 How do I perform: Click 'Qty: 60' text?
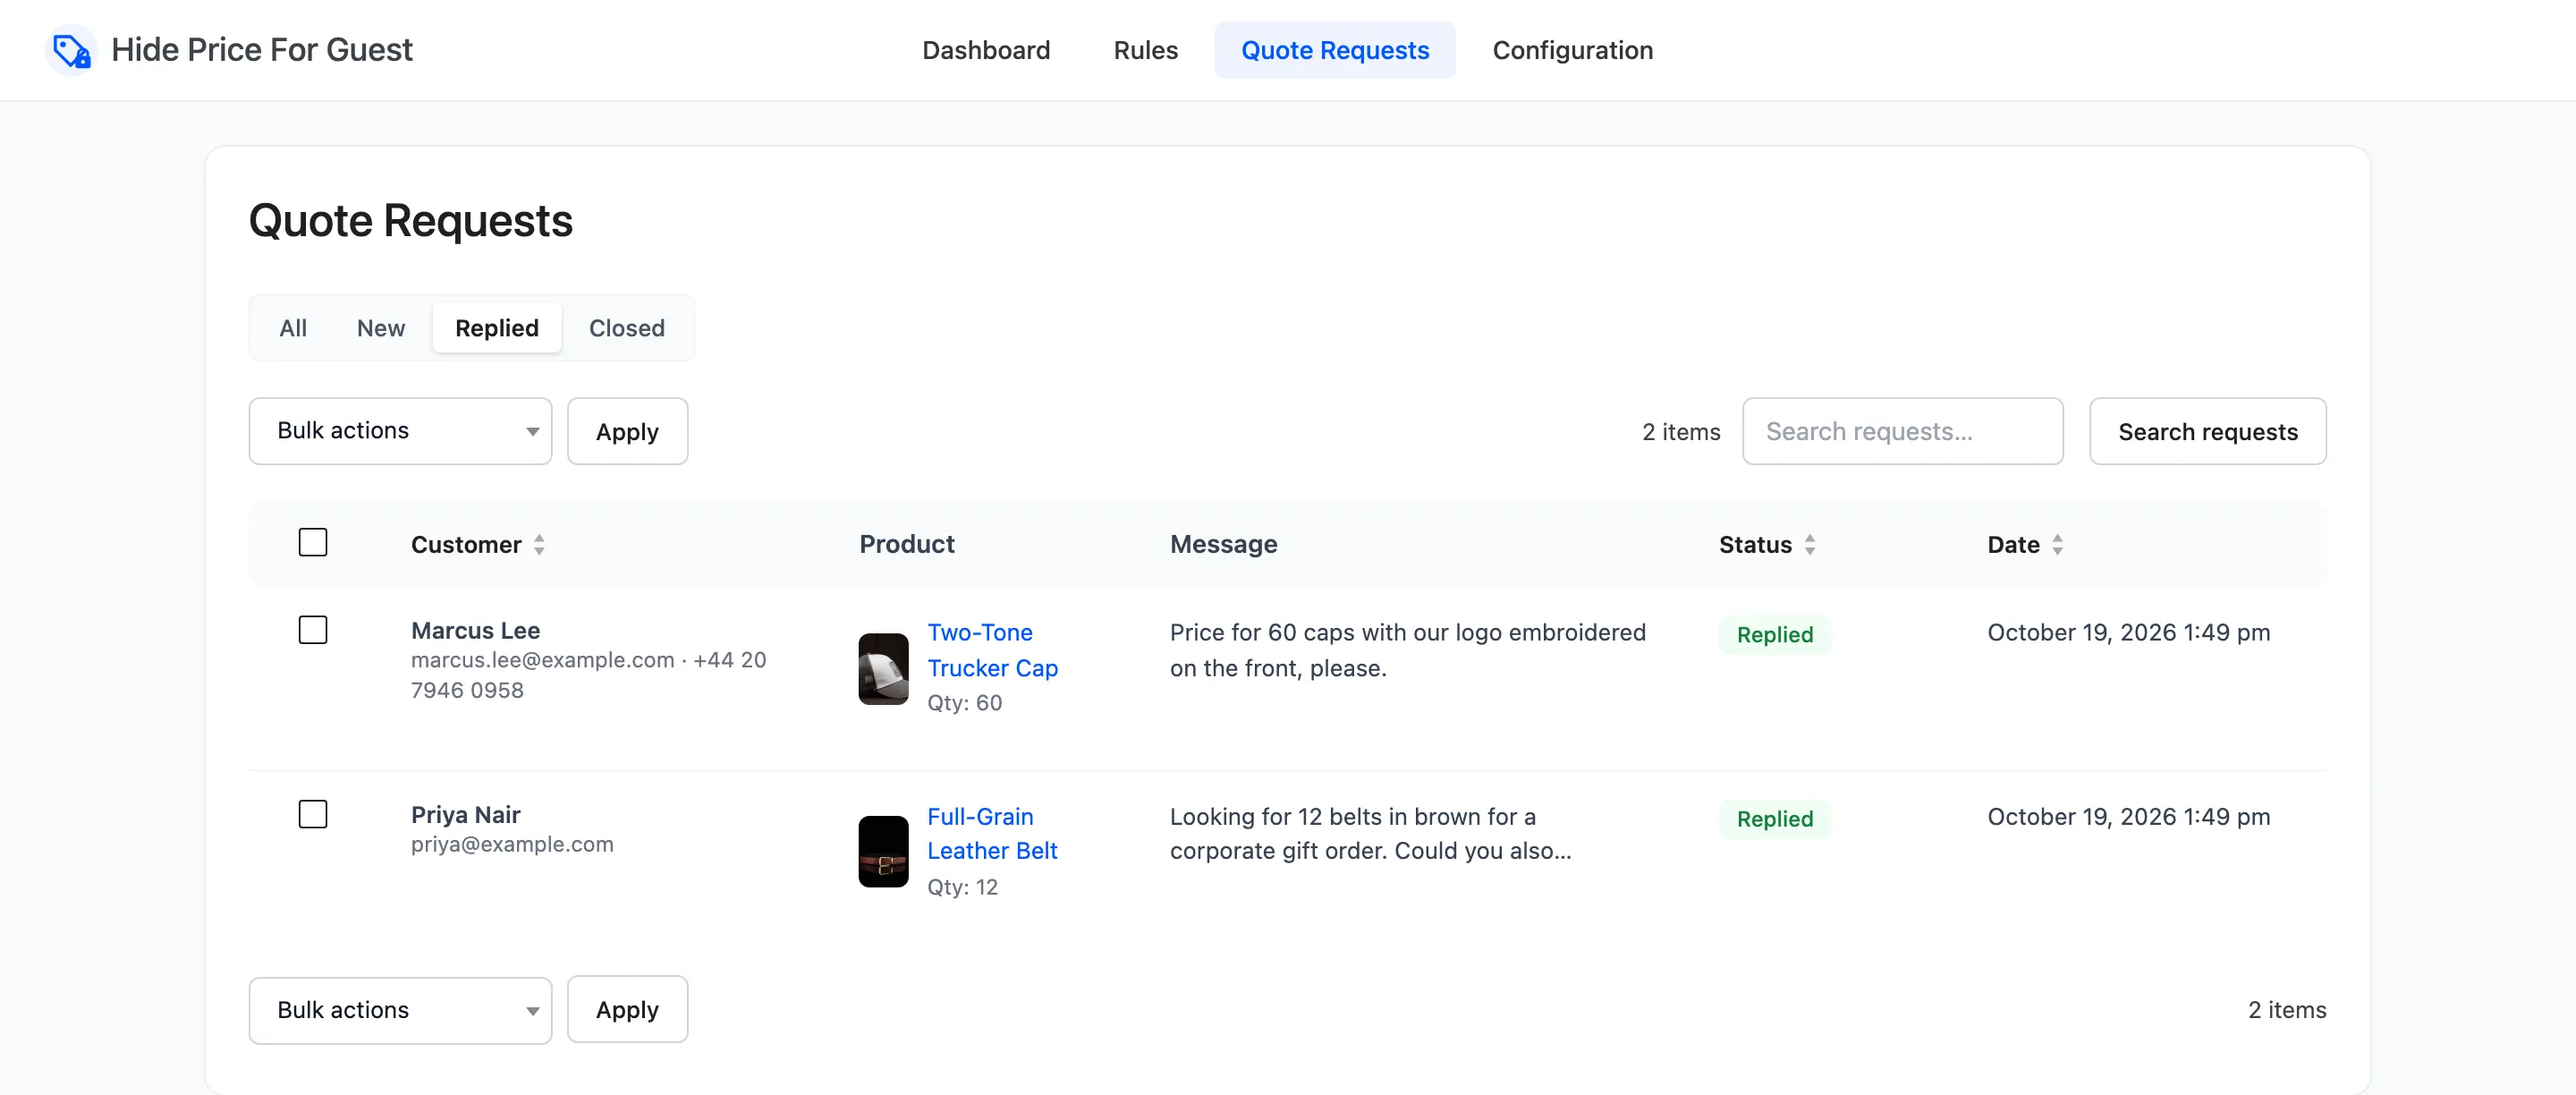[964, 703]
